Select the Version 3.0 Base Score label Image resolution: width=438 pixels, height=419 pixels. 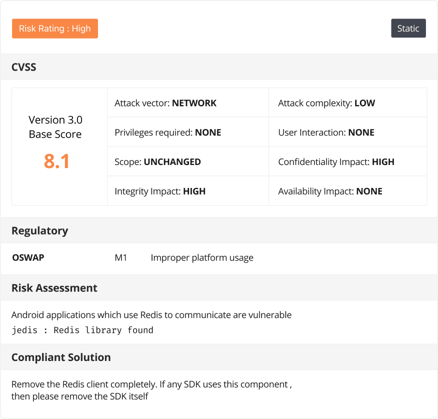click(x=55, y=127)
